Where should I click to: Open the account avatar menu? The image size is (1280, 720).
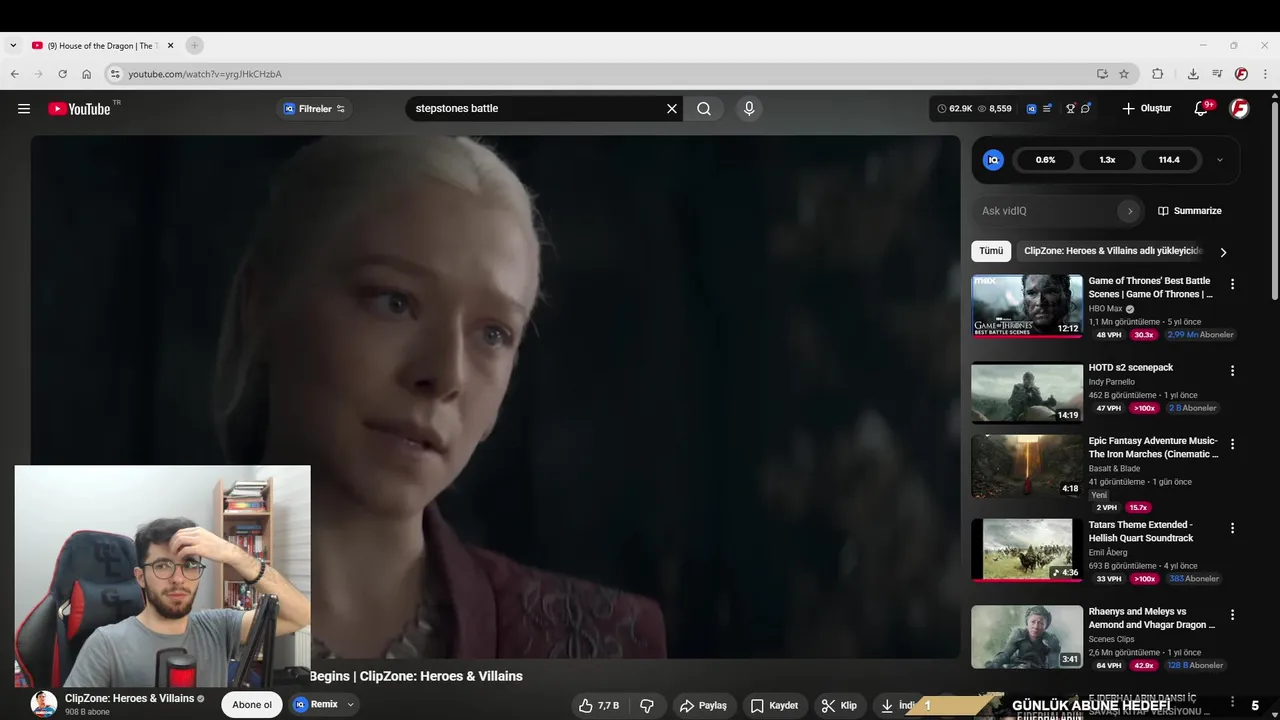[1239, 109]
